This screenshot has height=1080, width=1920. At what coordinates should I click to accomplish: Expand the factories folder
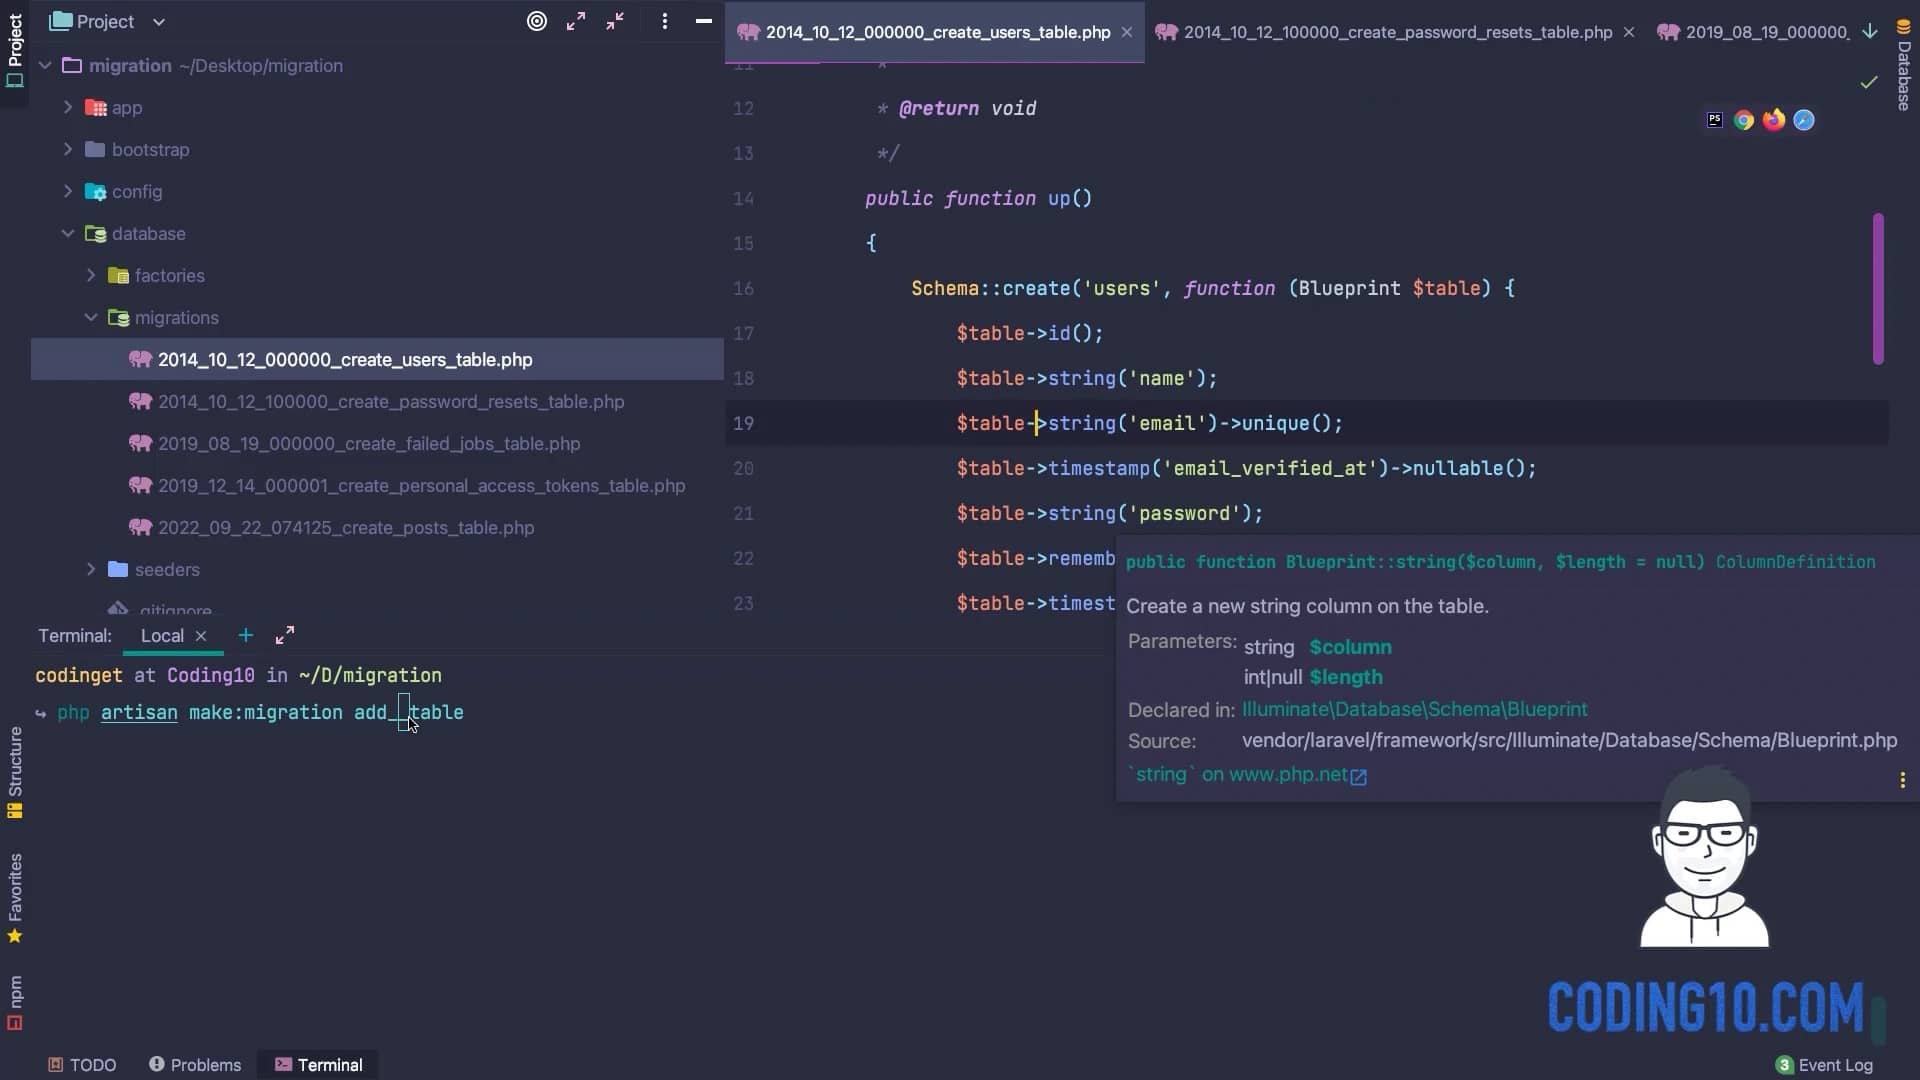(91, 275)
